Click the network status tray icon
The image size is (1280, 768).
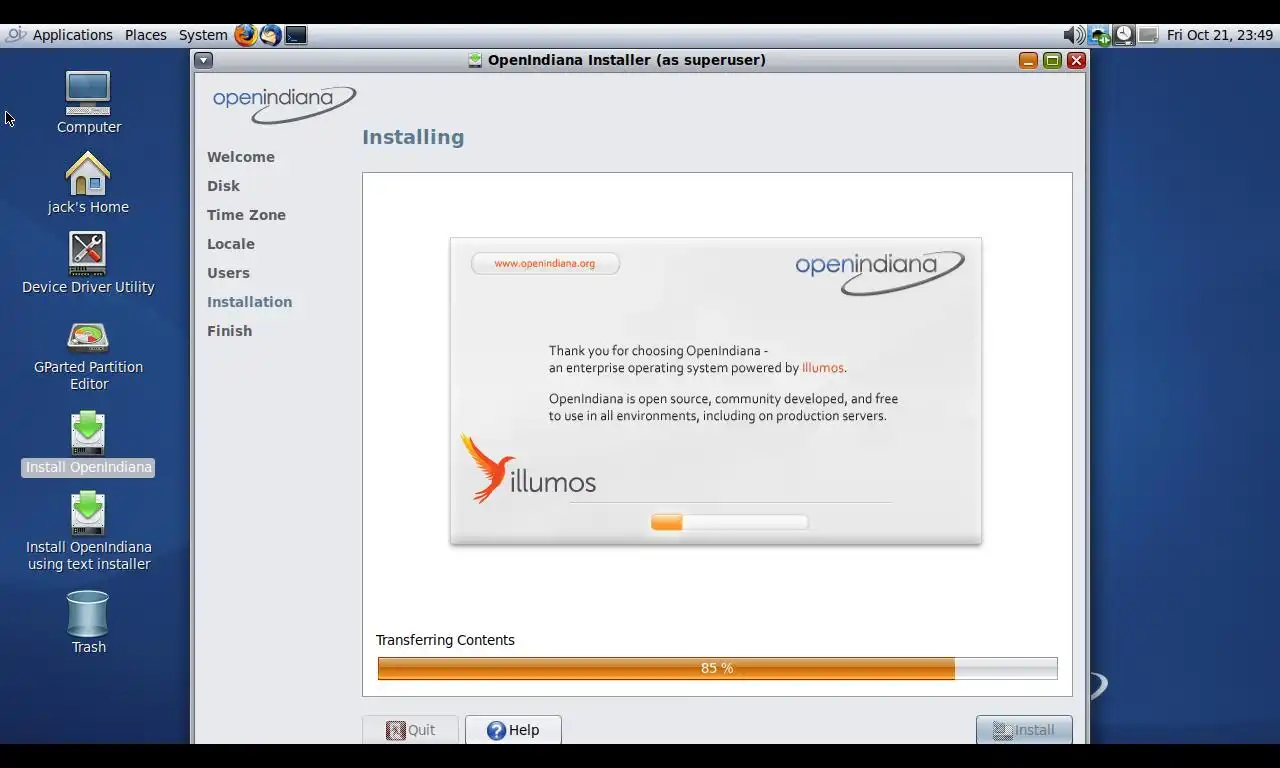1099,35
